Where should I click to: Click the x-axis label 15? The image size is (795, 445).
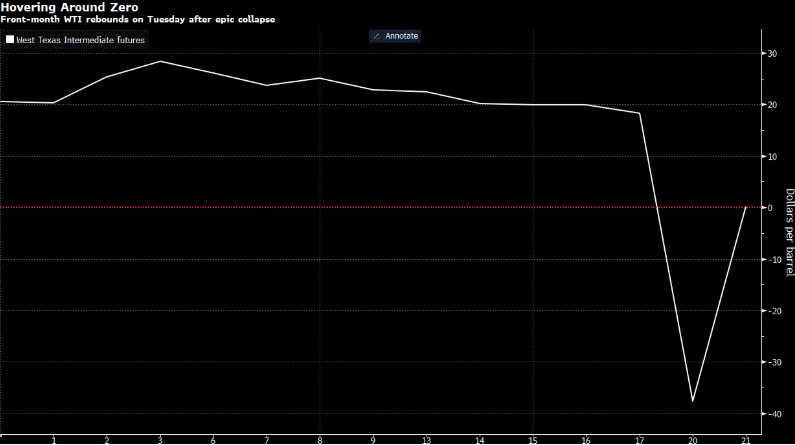tap(532, 440)
